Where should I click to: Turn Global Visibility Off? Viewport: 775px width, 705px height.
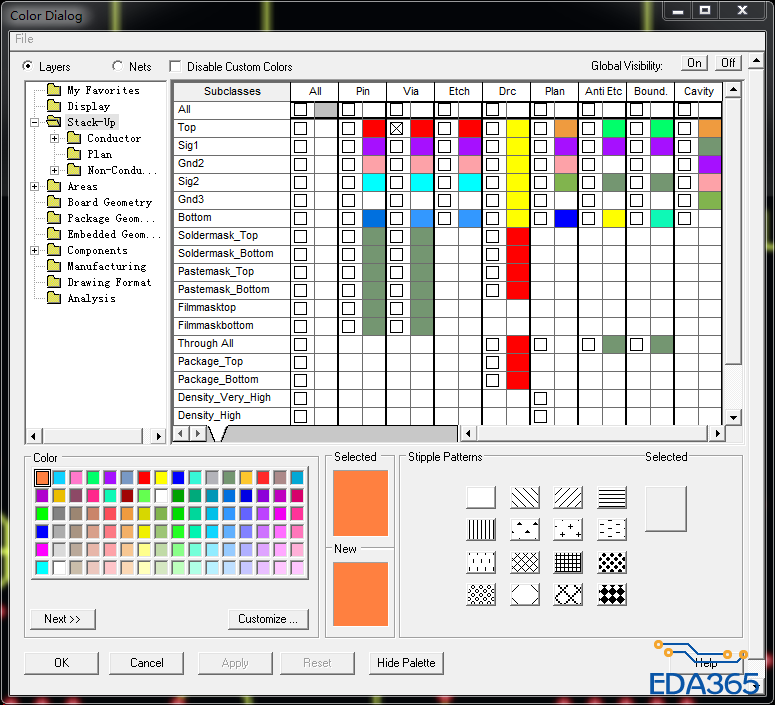click(728, 63)
